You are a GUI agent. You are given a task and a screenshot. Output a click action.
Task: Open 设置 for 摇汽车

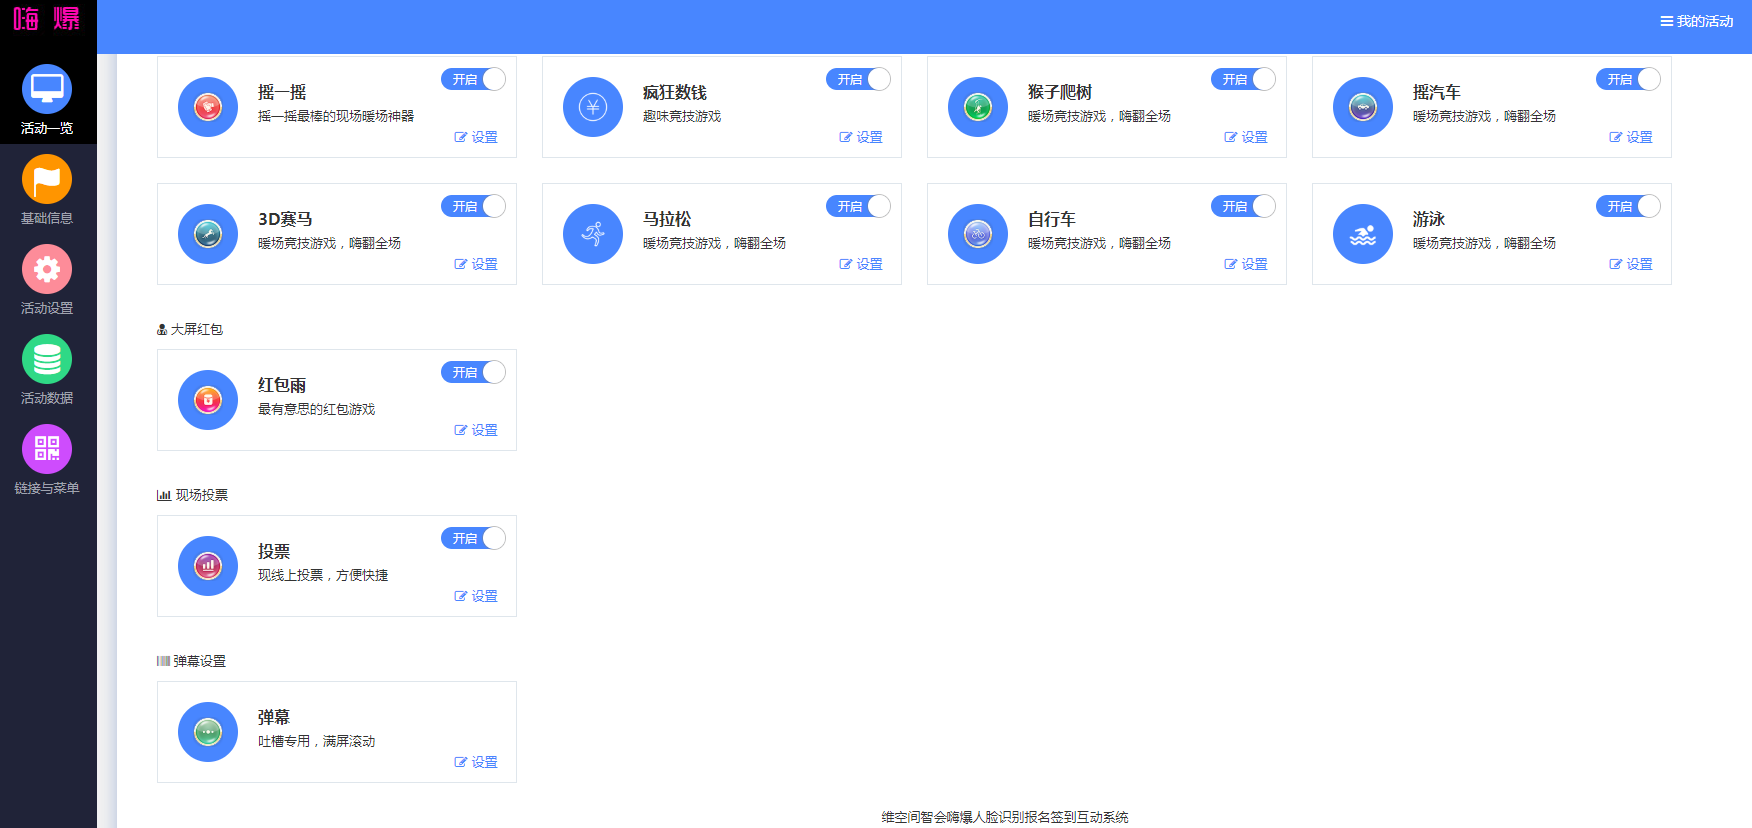(x=1631, y=137)
